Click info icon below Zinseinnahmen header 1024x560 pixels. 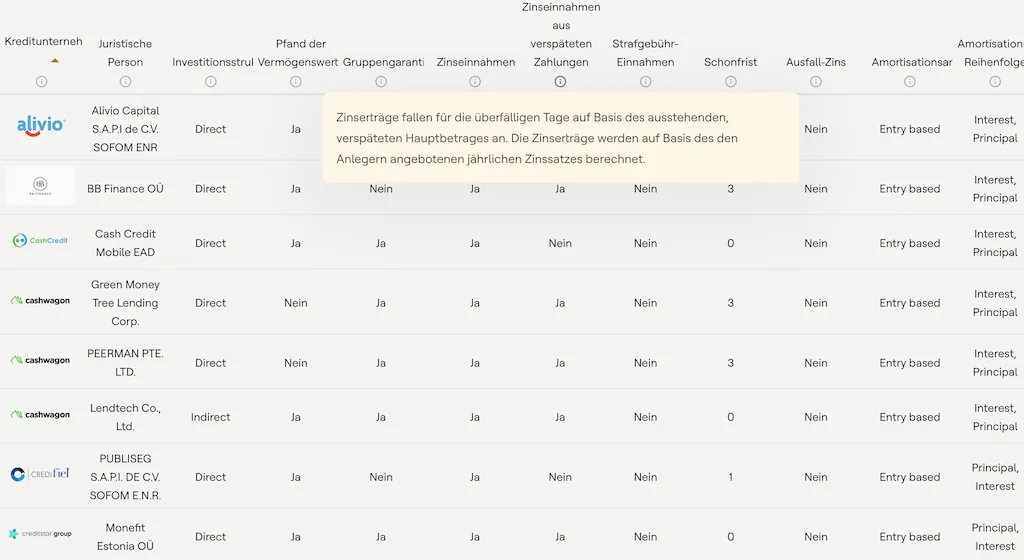[x=475, y=82]
